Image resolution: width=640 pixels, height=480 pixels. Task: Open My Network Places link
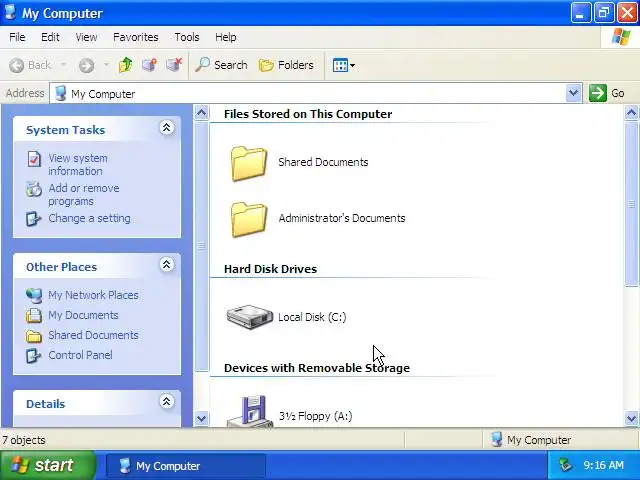tap(93, 295)
